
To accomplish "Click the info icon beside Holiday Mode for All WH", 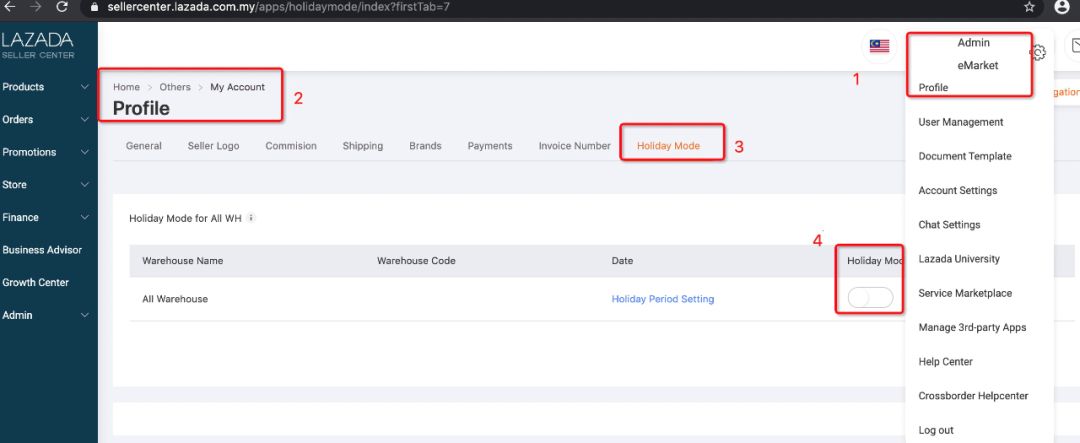I will click(x=251, y=217).
